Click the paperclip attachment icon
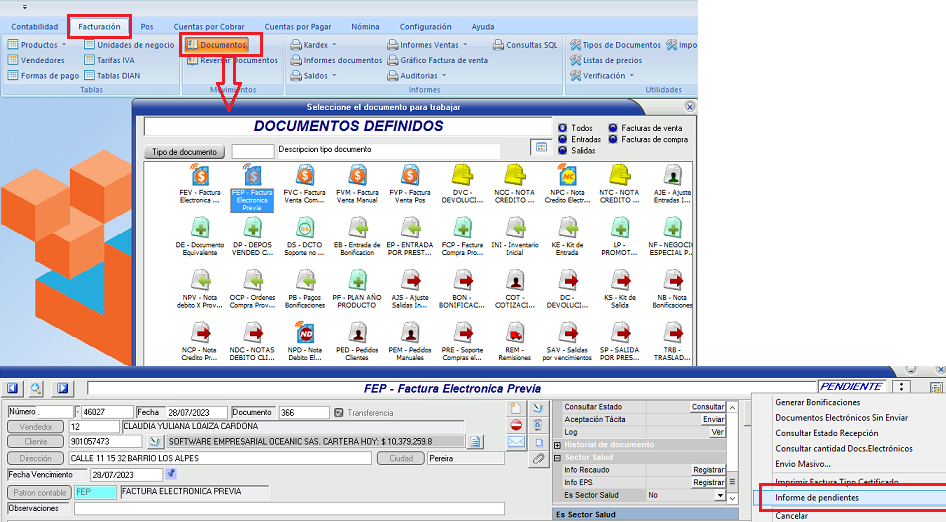The width and height of the screenshot is (946, 522). tap(538, 458)
